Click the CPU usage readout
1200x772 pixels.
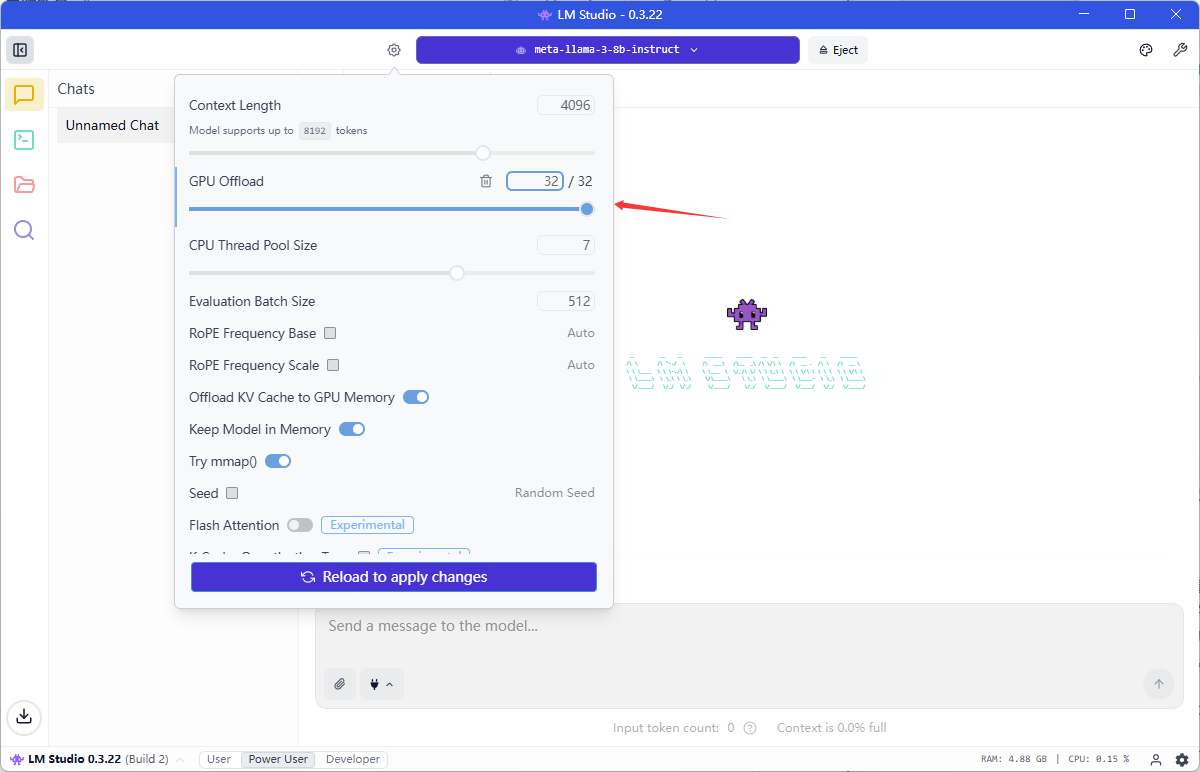(1098, 759)
